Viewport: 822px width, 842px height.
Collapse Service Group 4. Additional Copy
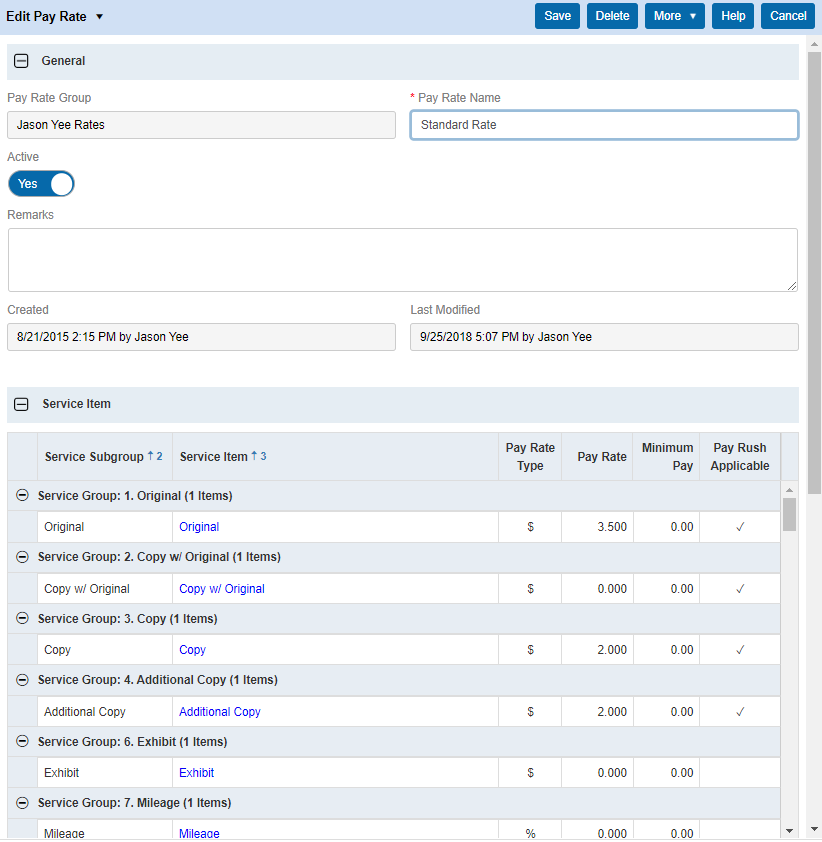point(23,680)
